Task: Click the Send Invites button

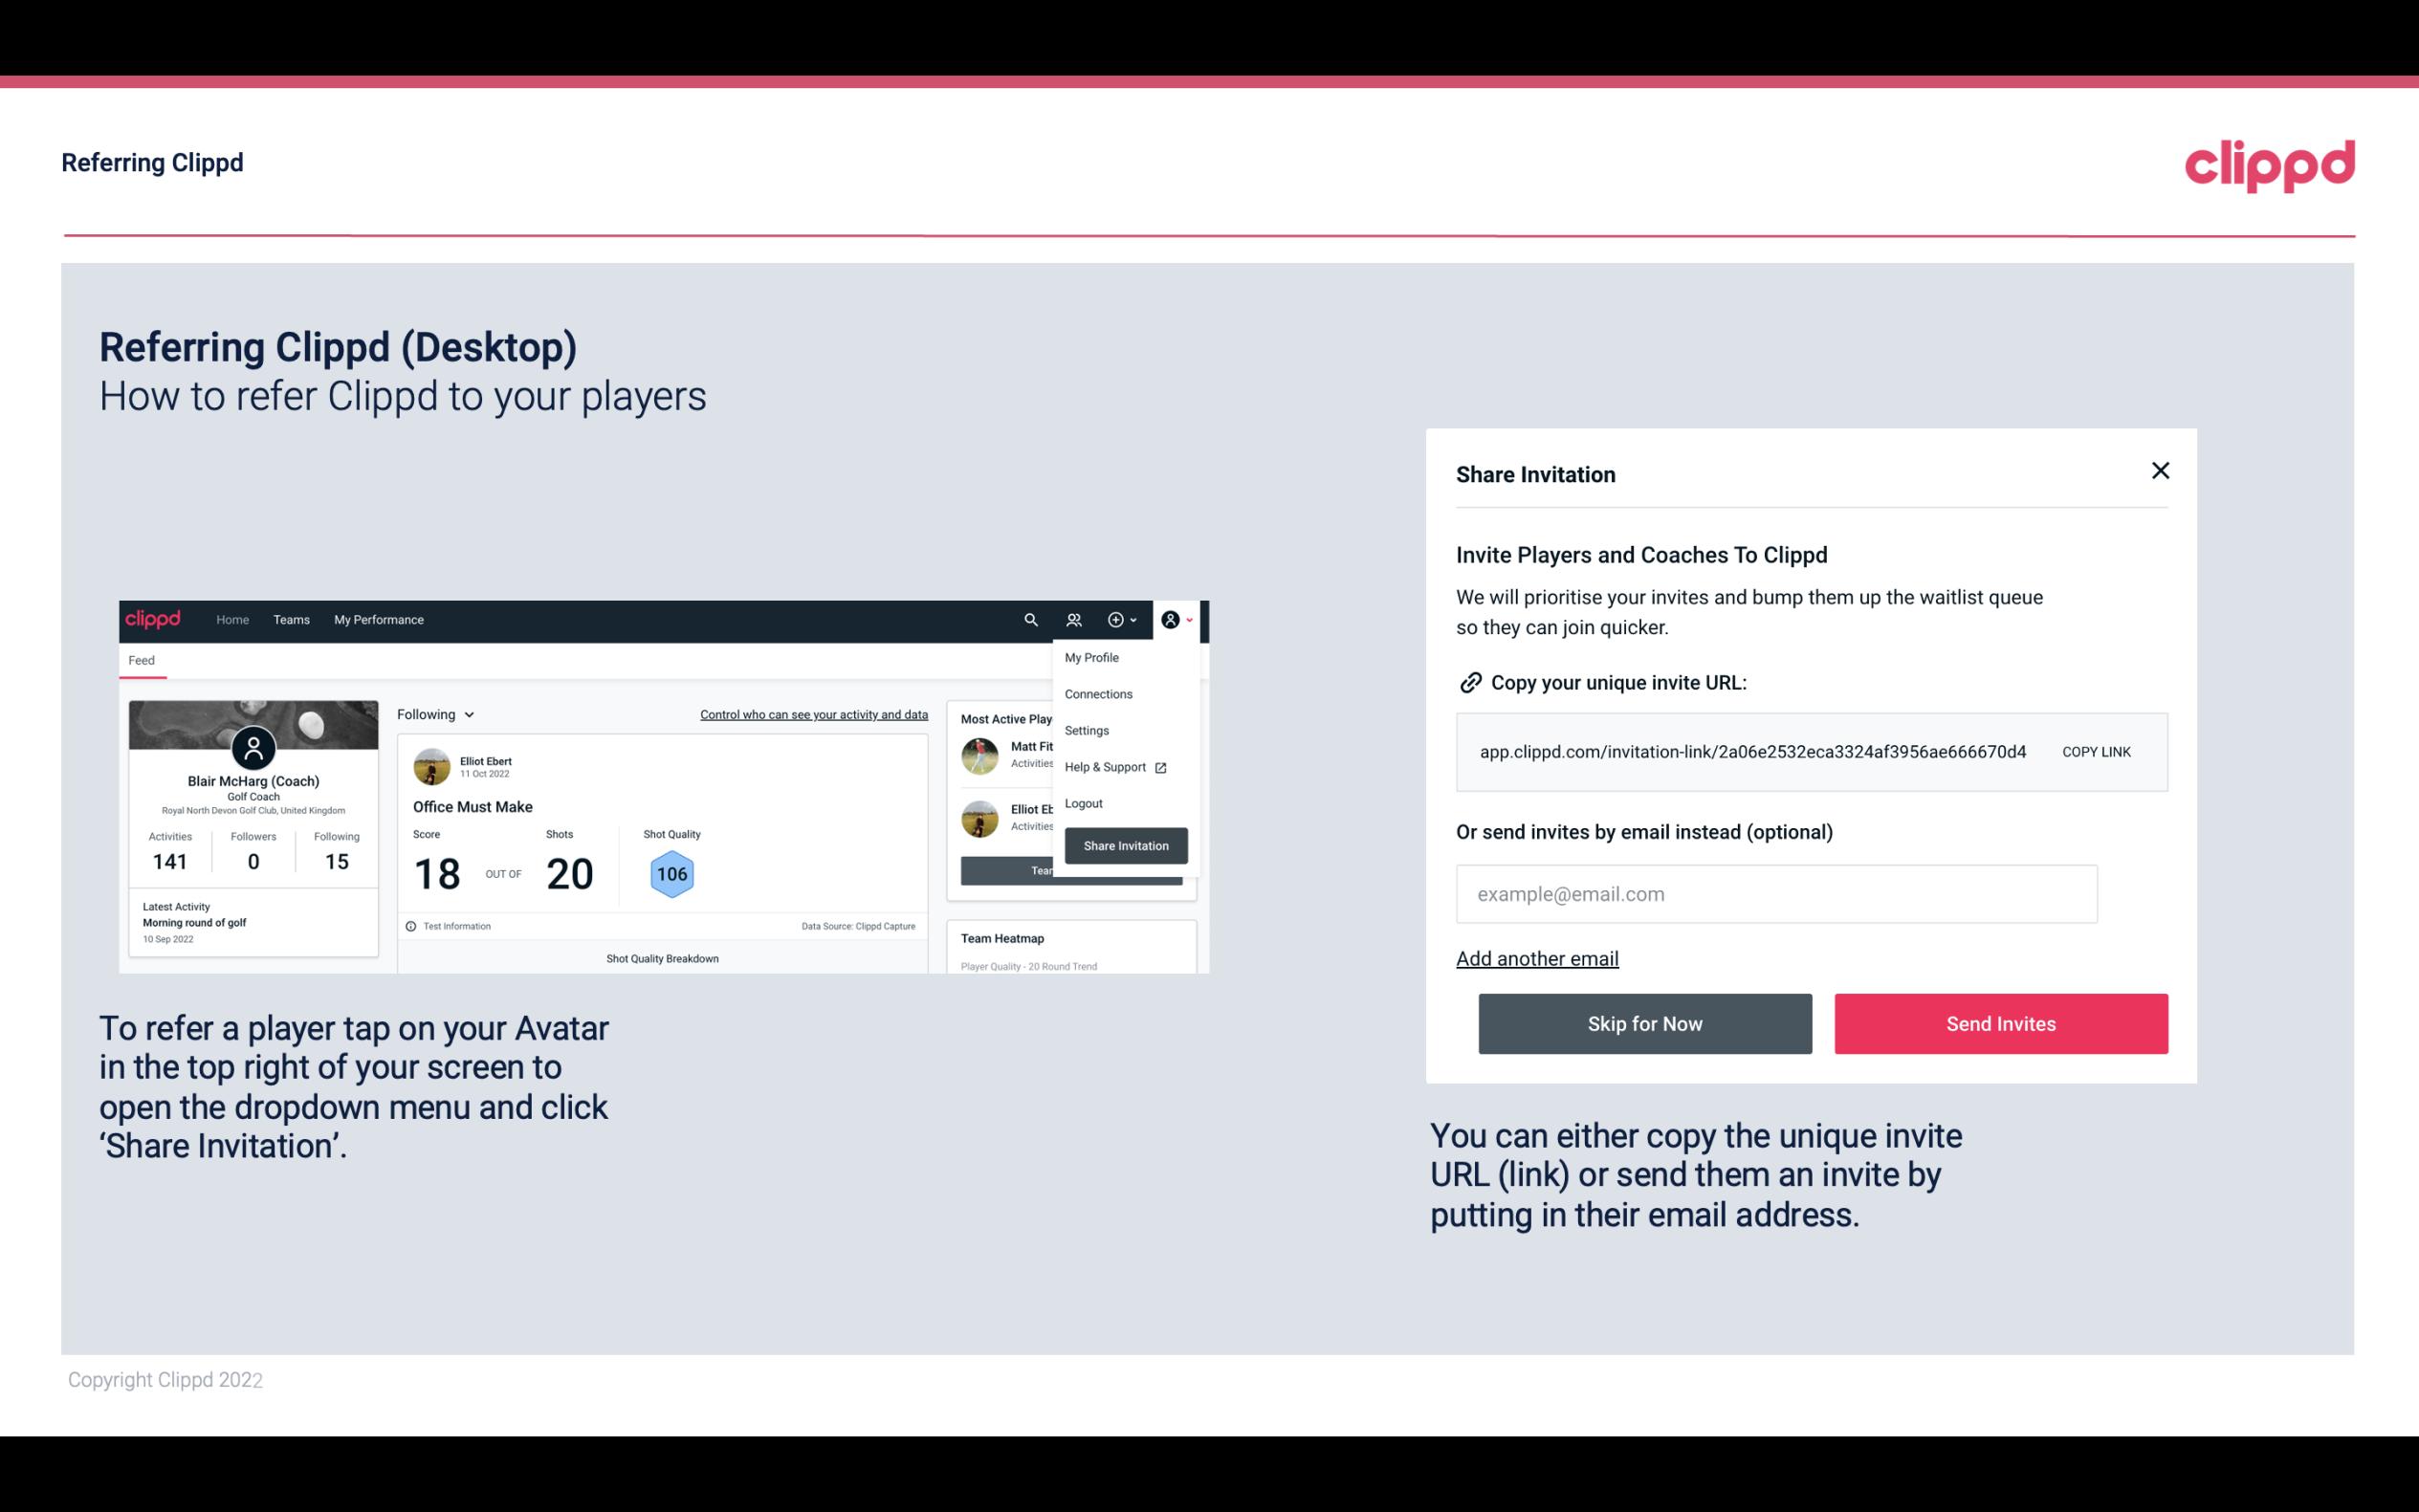Action: point(2001,1024)
